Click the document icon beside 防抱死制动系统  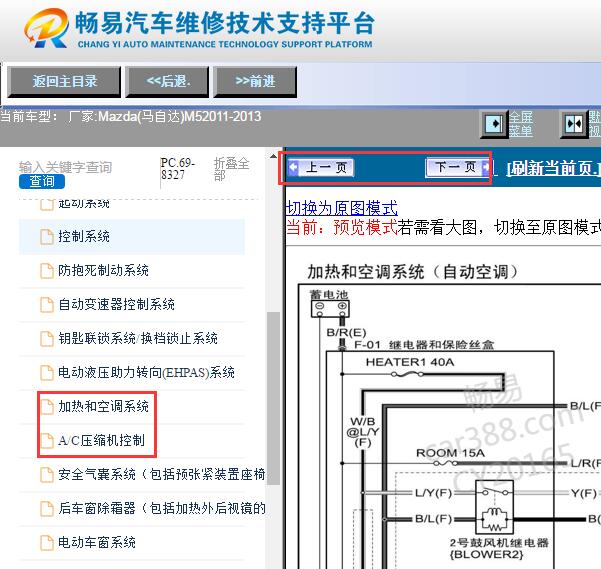coord(47,271)
